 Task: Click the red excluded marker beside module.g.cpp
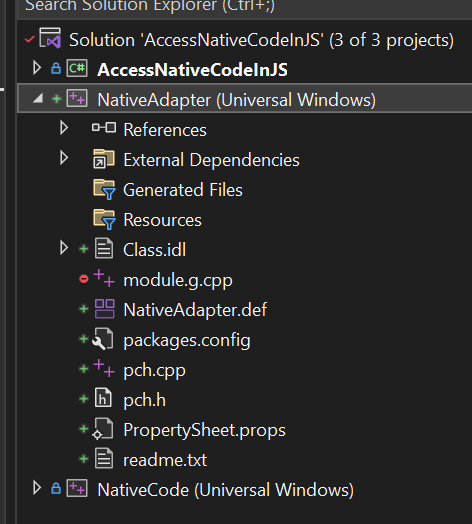click(x=84, y=278)
